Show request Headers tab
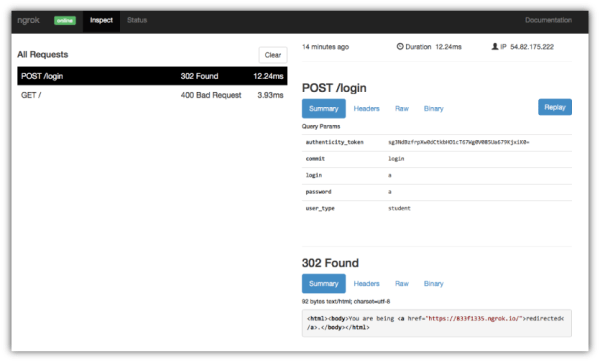 click(367, 109)
